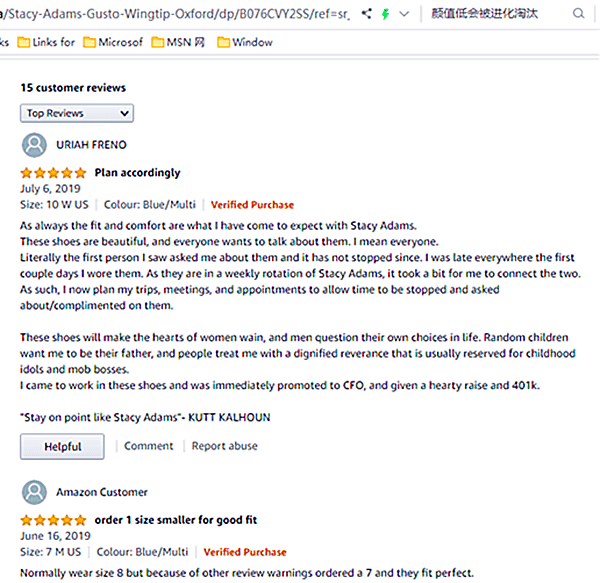Image resolution: width=600 pixels, height=583 pixels.
Task: Open the 'Plan accordingly' review title
Action: point(137,172)
